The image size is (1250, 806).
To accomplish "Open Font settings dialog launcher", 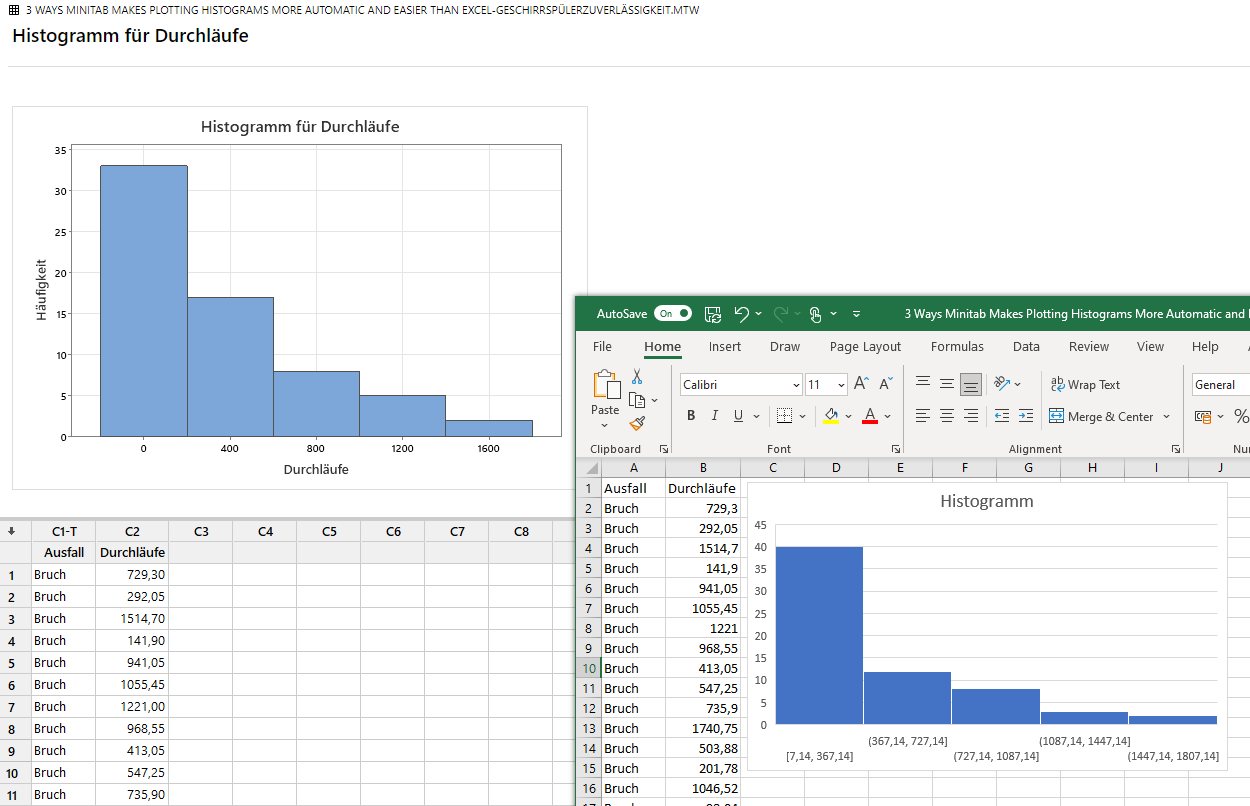I will (895, 449).
